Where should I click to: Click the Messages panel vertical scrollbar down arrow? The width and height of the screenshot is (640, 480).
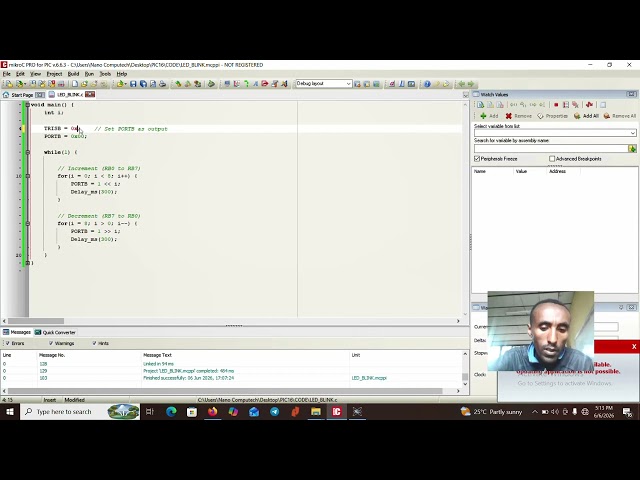(x=465, y=384)
